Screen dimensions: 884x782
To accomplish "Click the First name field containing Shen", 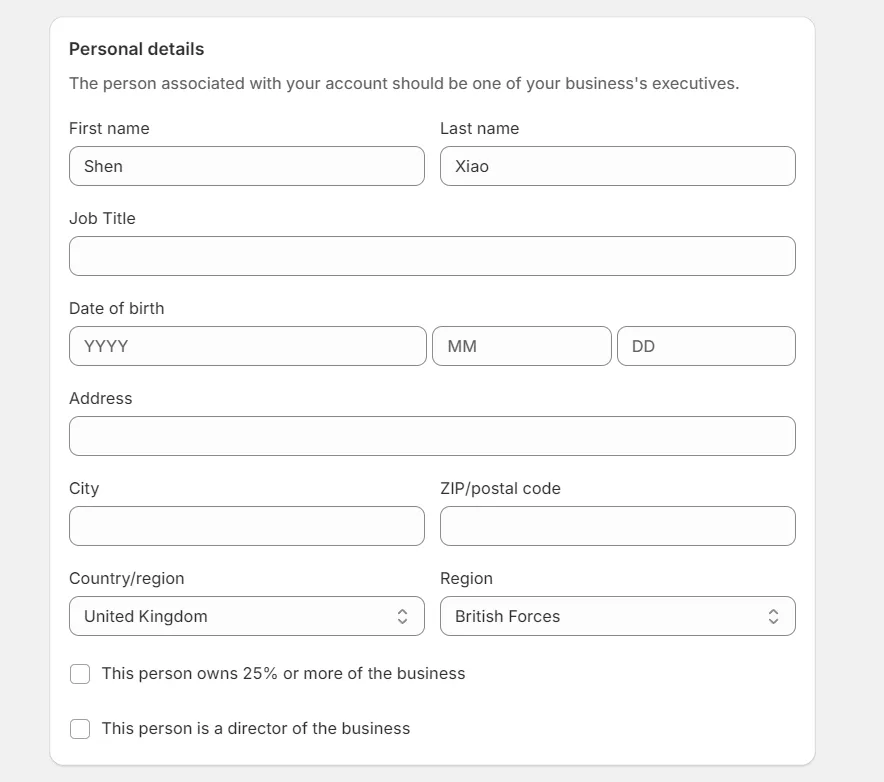I will click(x=246, y=166).
